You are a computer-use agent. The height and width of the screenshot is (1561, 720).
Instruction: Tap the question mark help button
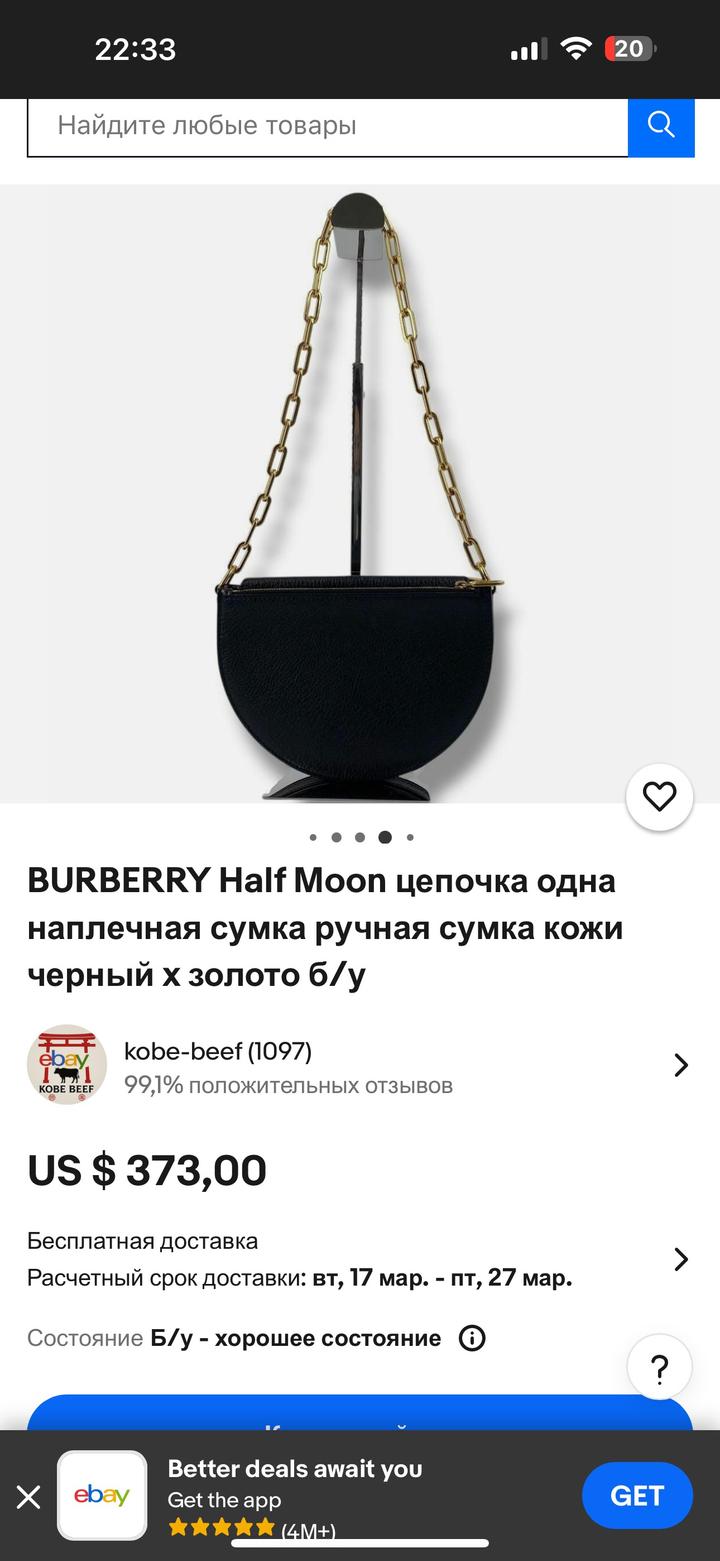(x=659, y=1367)
